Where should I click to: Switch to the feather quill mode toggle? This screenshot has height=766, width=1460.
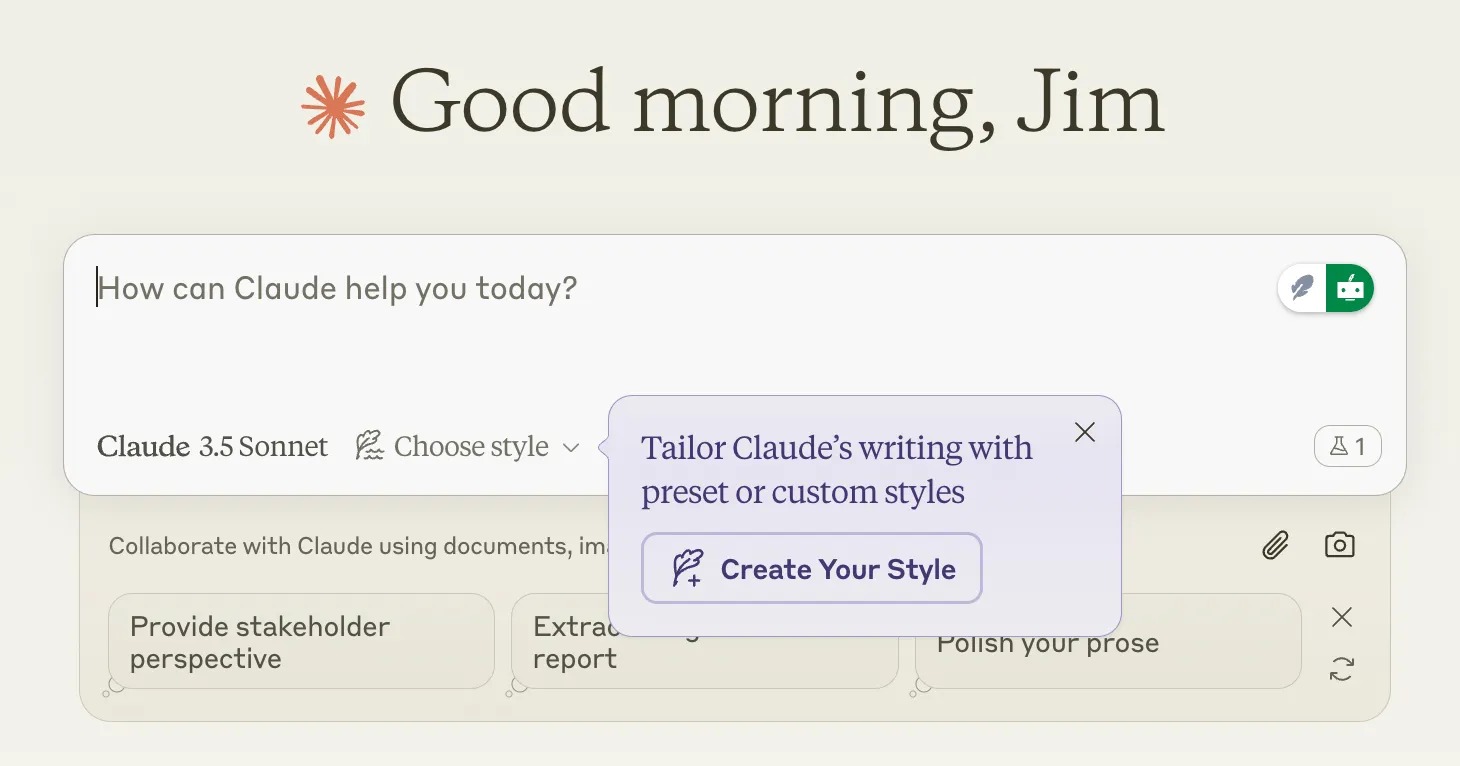pyautogui.click(x=1302, y=289)
